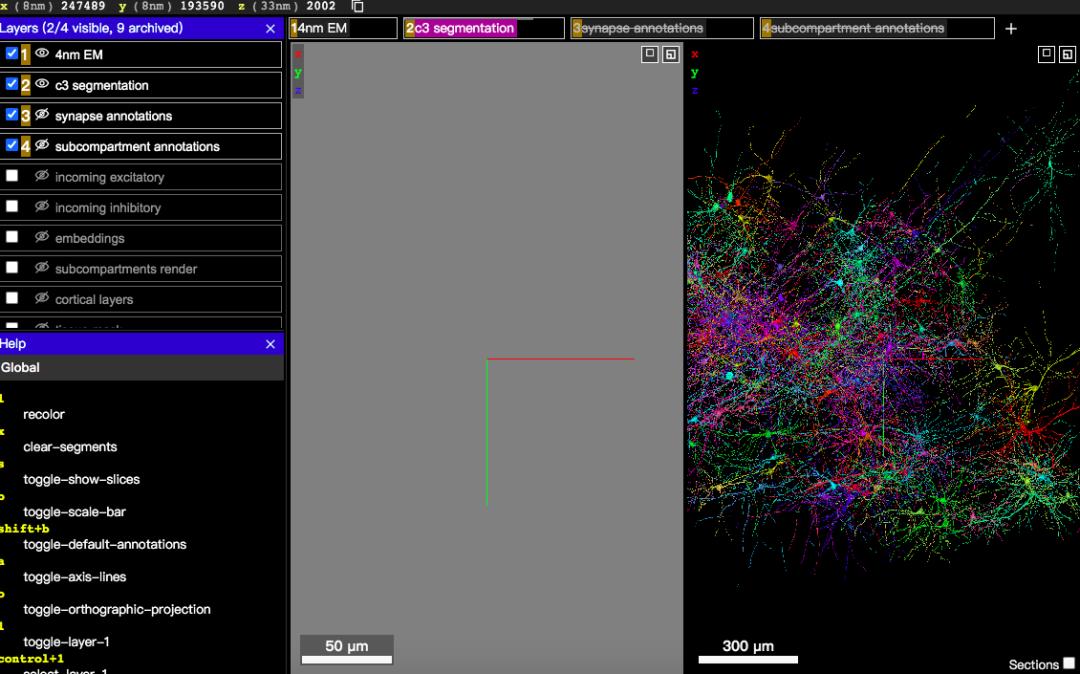
Task: Enable the incoming excitatory layer checkbox
Action: tap(12, 176)
